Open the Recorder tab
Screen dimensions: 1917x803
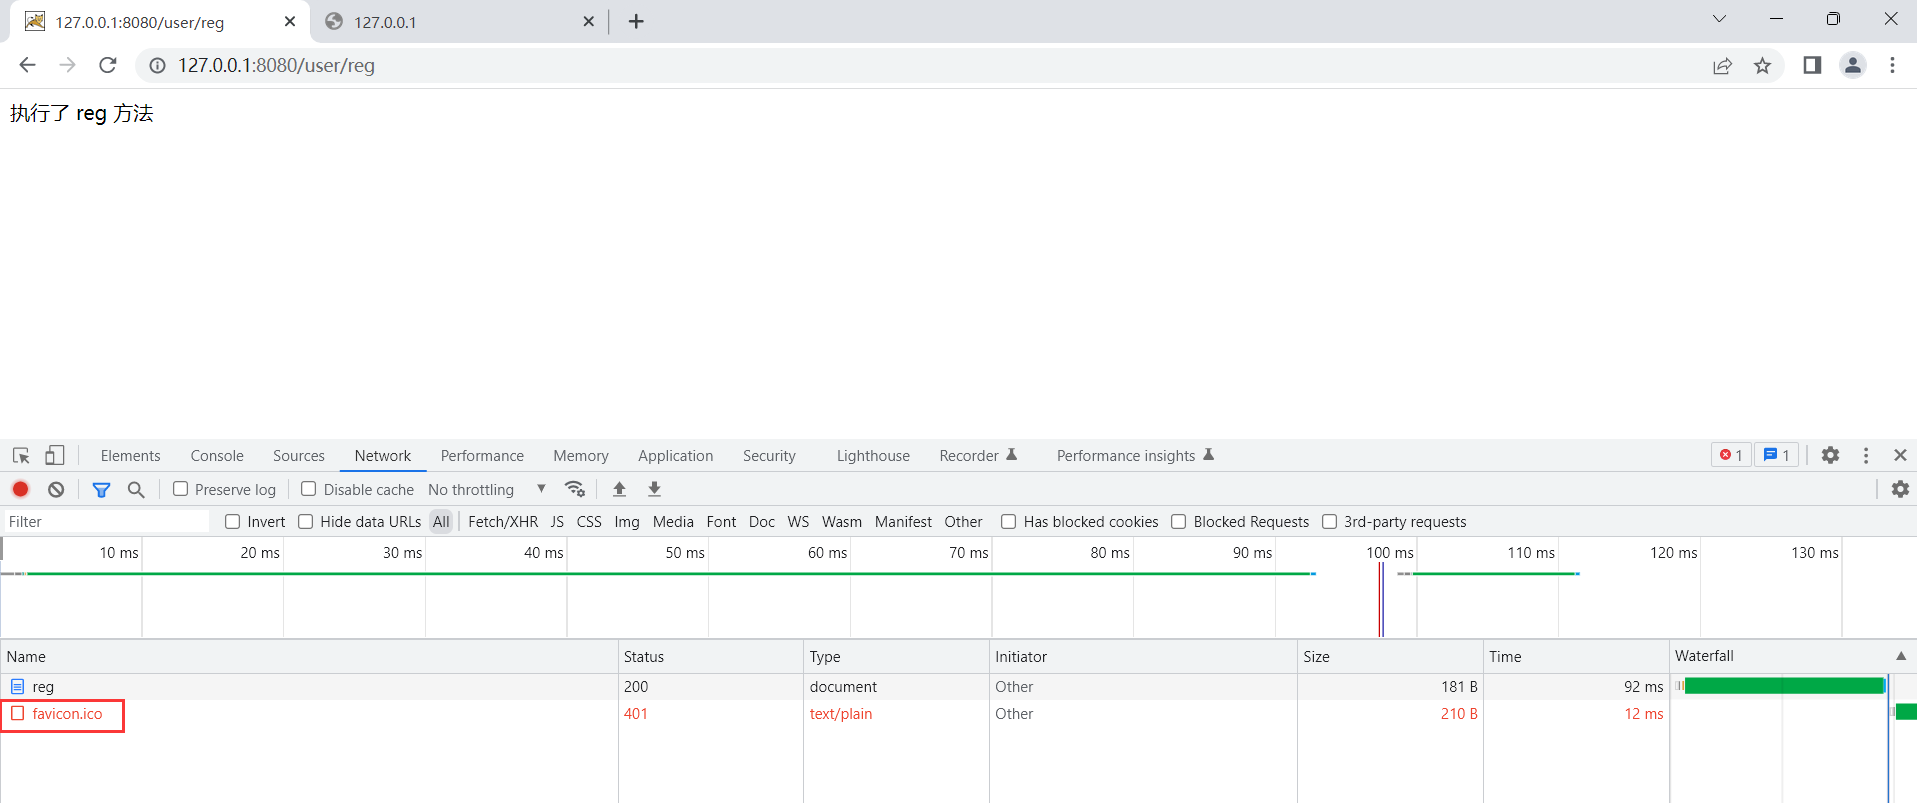[977, 456]
